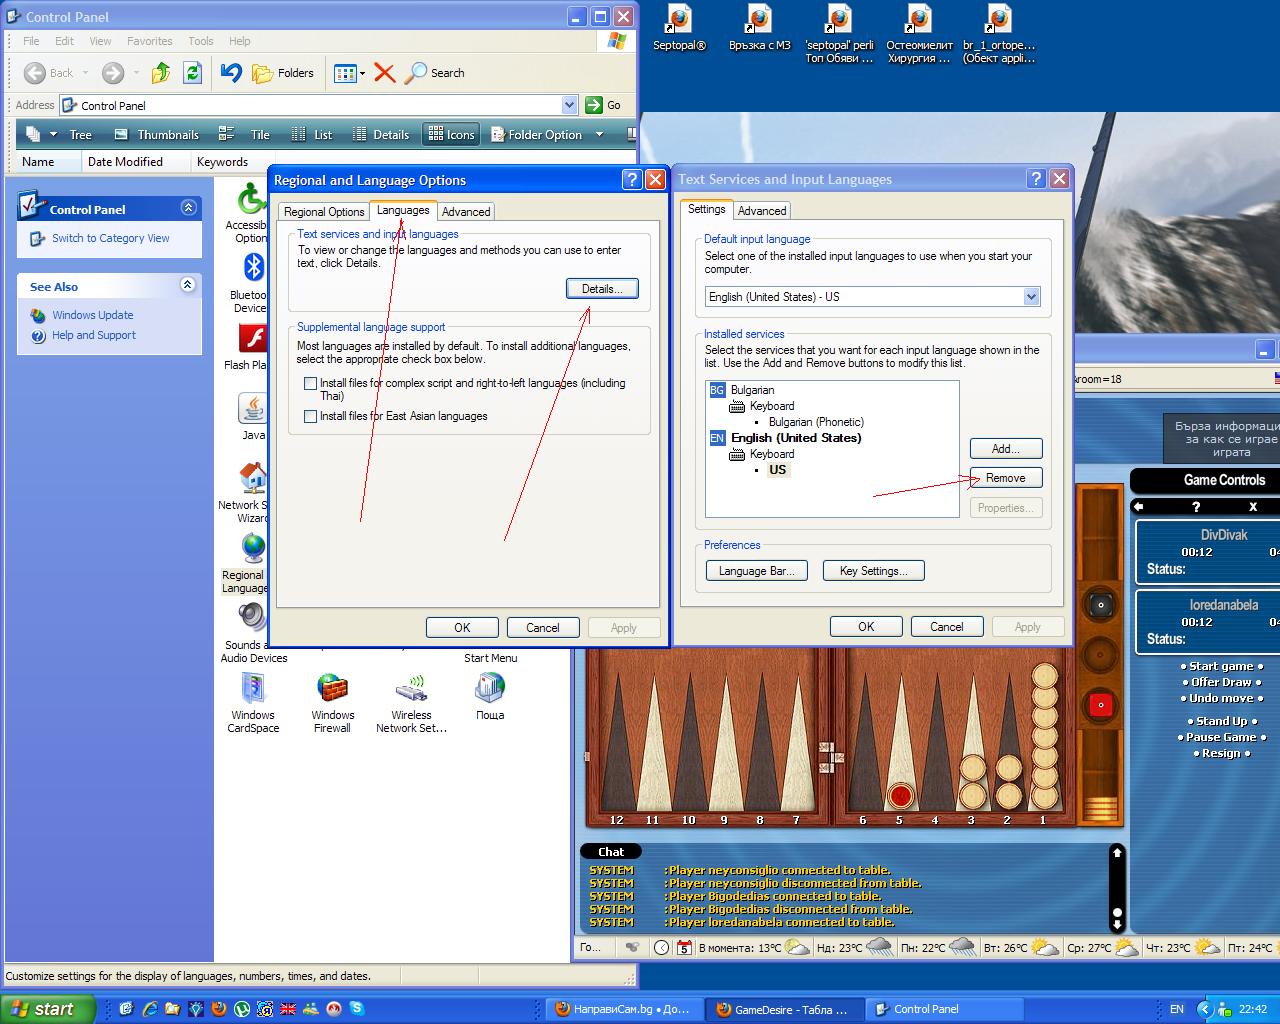1280x1024 pixels.
Task: Click the Folders toolbar button
Action: pyautogui.click(x=283, y=73)
